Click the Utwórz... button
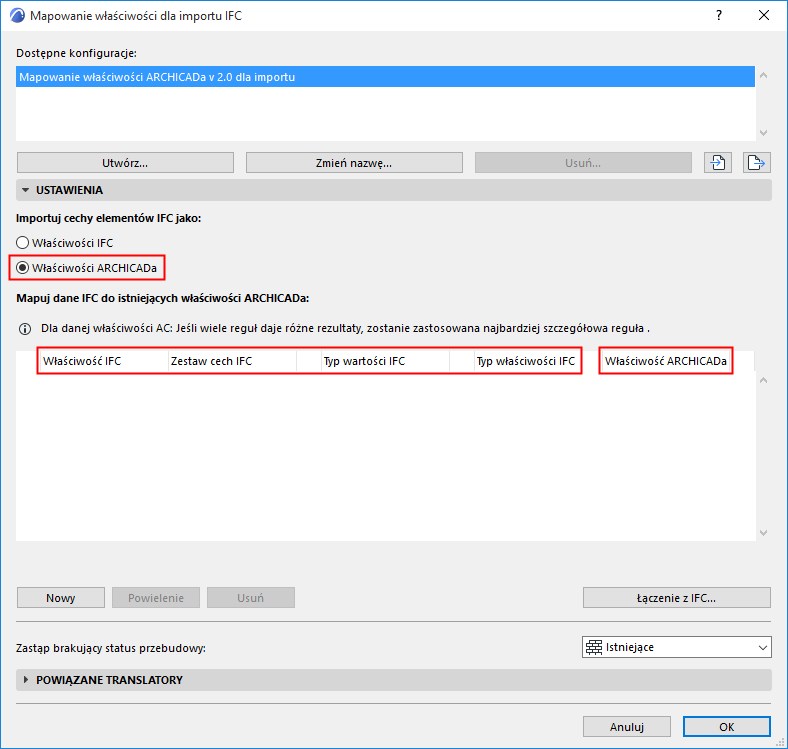The height and width of the screenshot is (749, 788). coord(125,163)
